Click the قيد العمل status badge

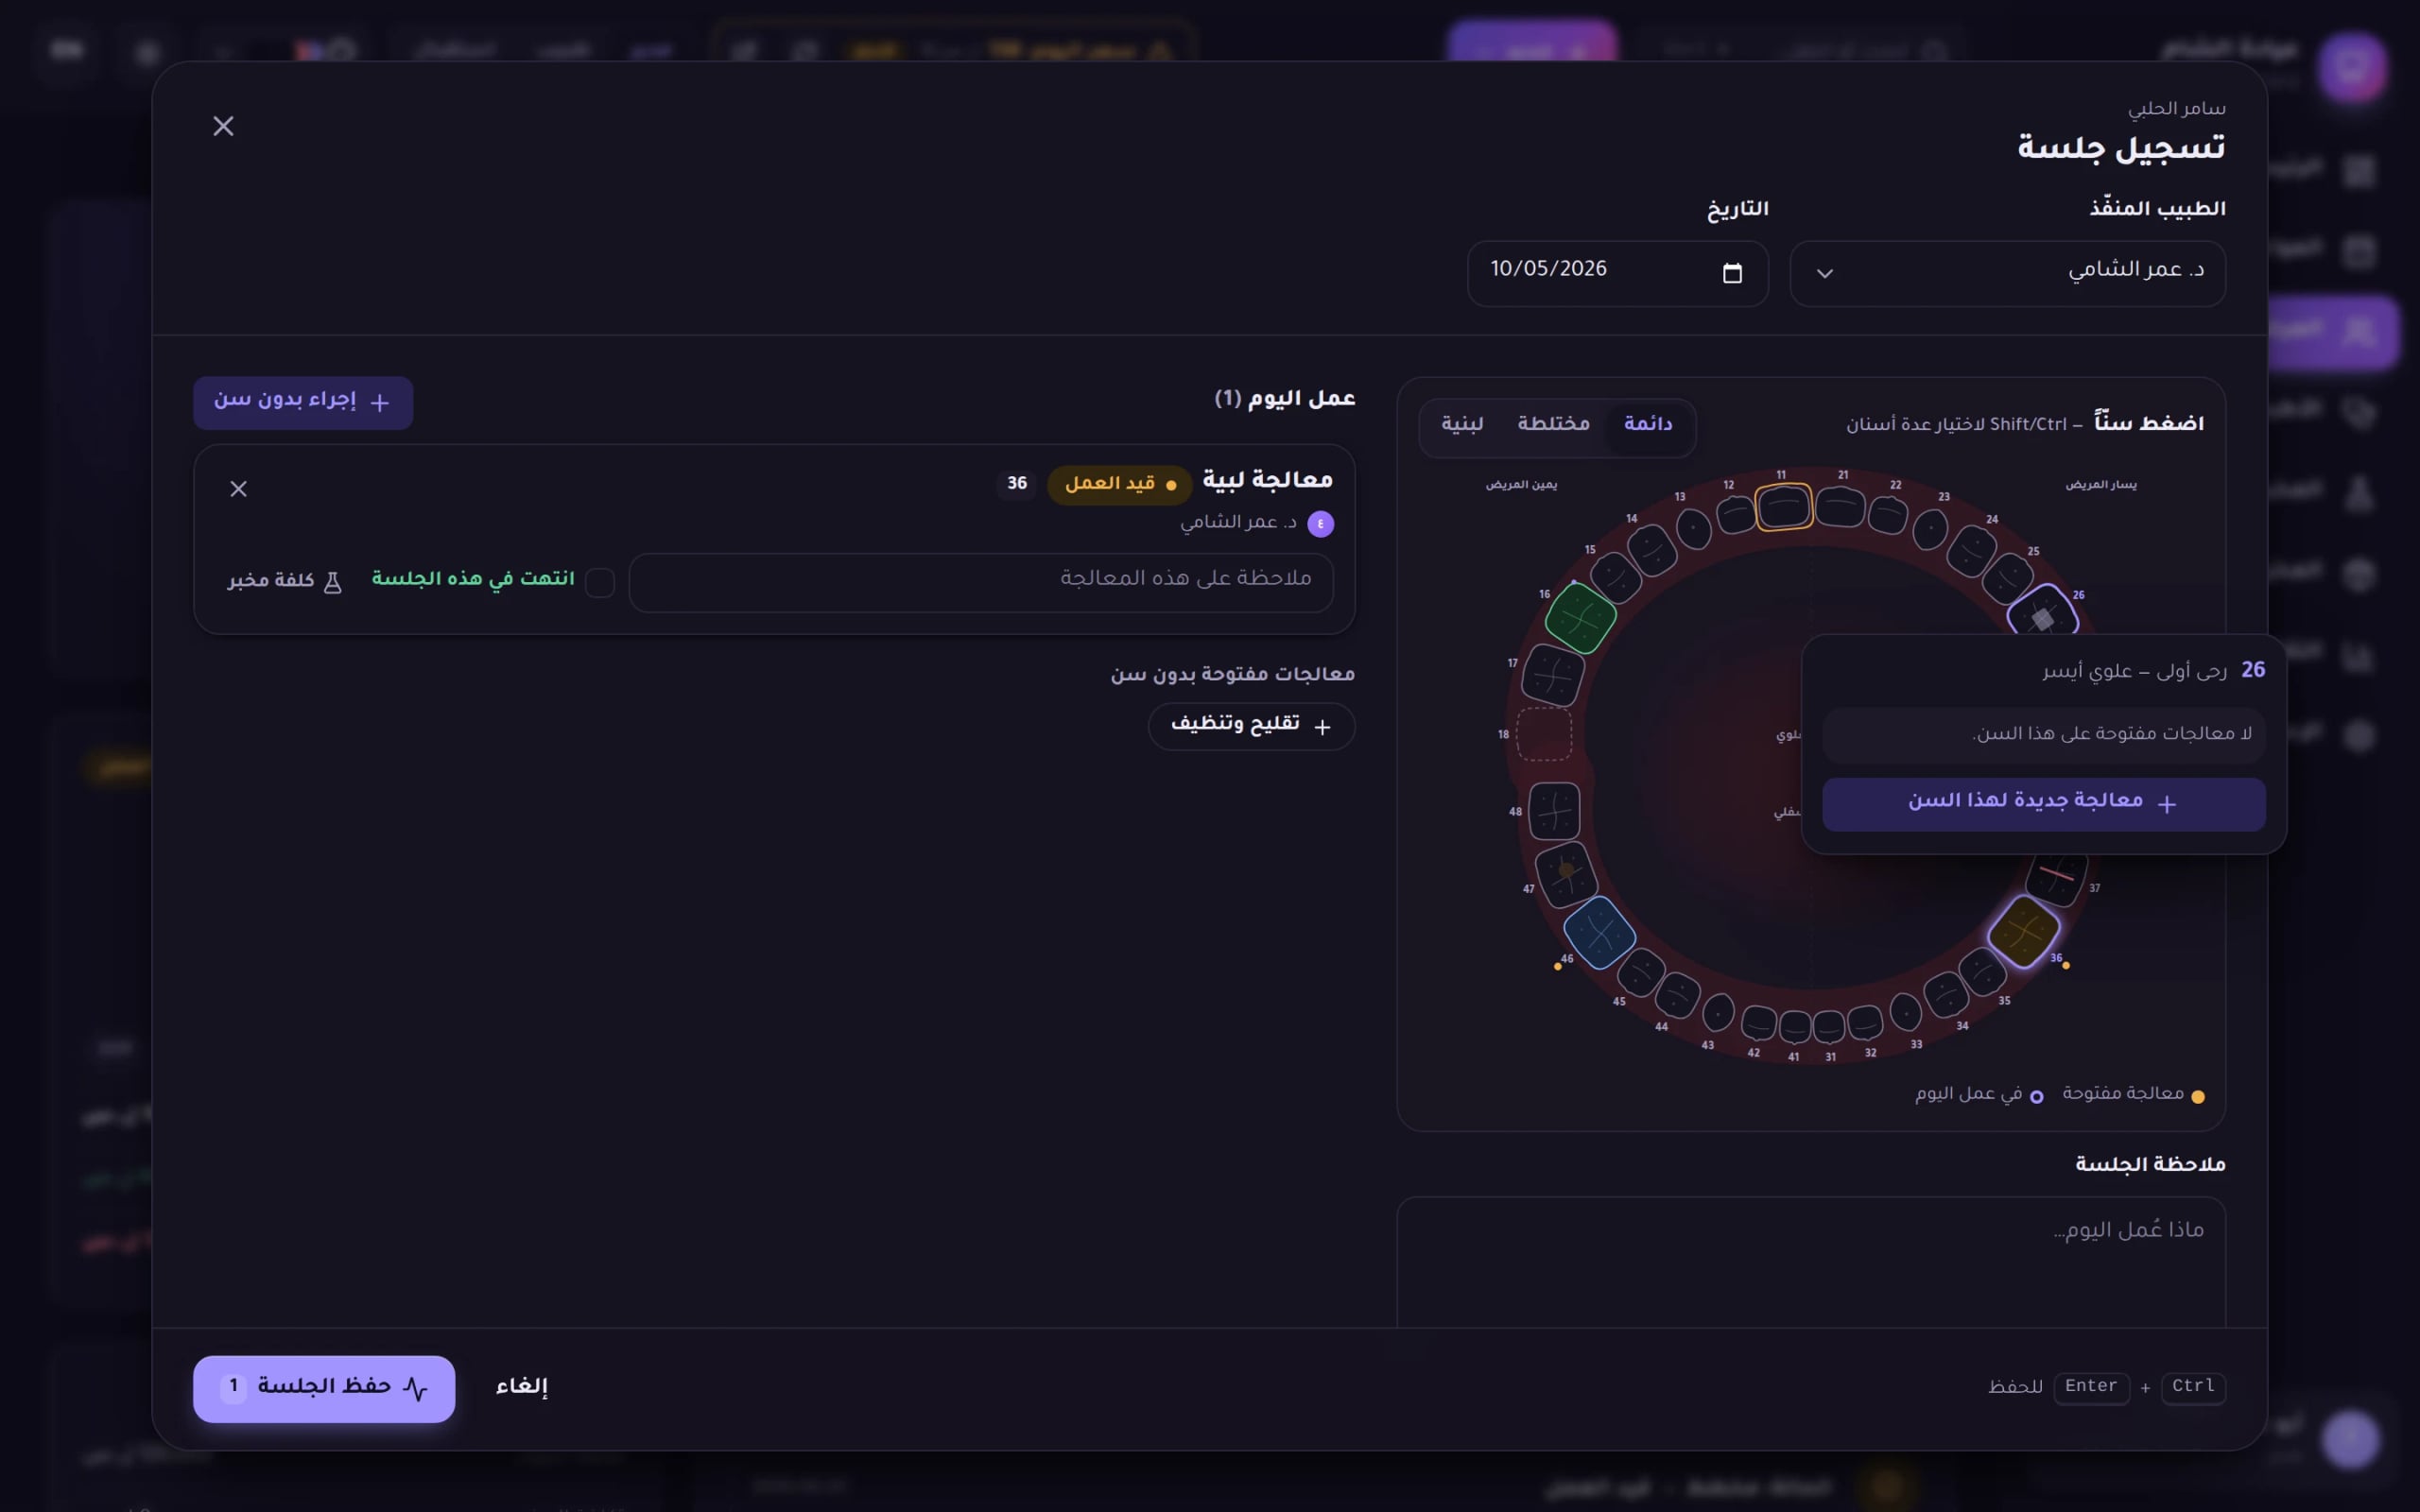[1119, 485]
